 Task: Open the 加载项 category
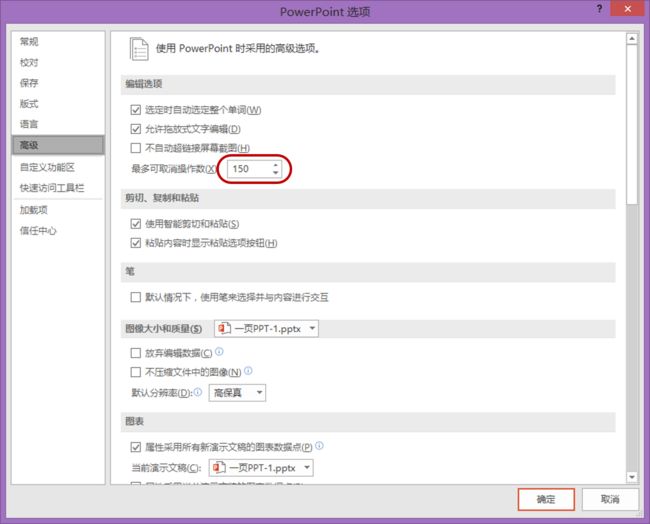coord(34,210)
